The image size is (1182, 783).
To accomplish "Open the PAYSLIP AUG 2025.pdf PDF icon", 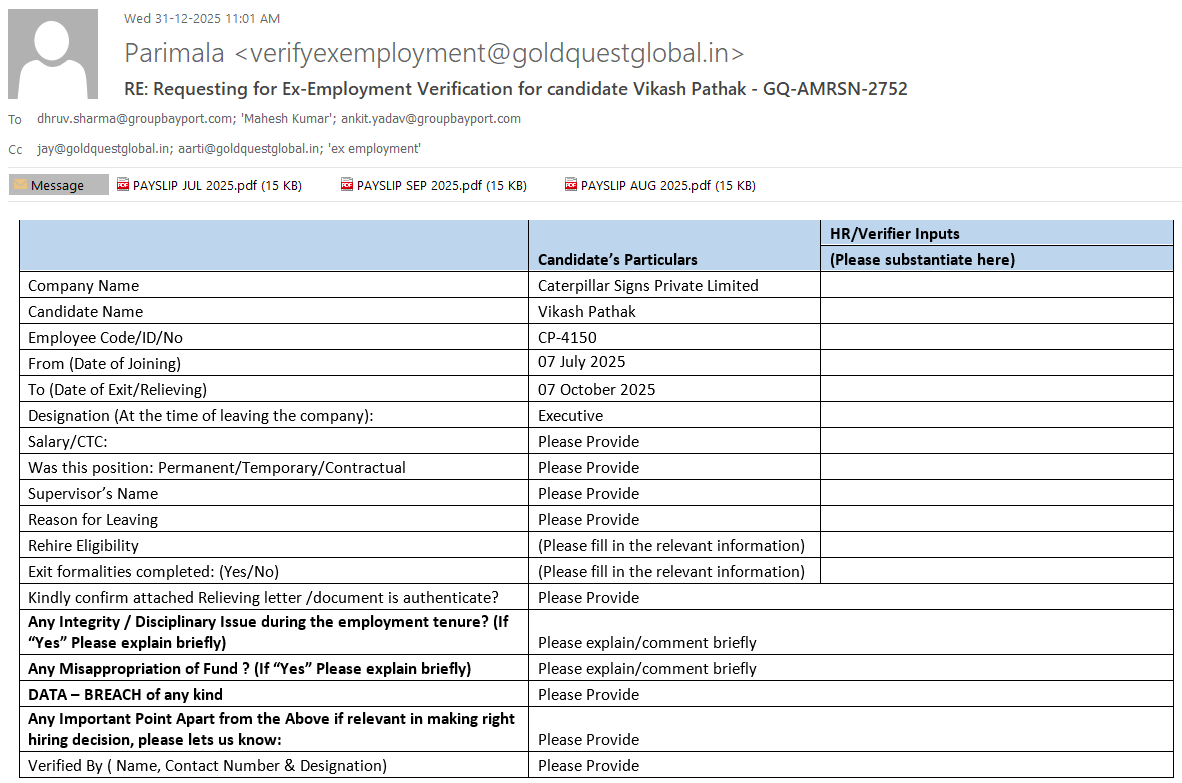I will coord(571,185).
